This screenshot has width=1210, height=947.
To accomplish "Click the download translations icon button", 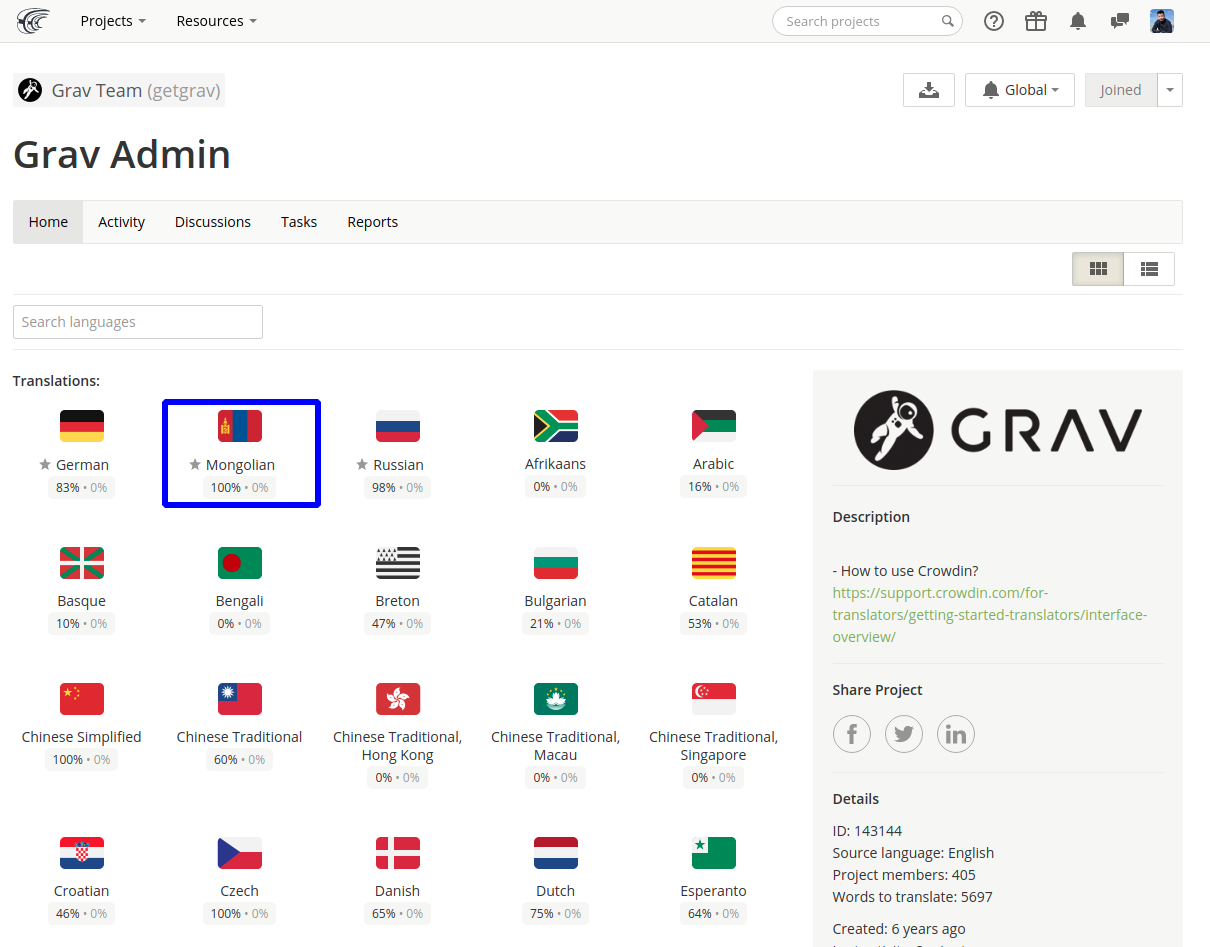I will coord(929,90).
